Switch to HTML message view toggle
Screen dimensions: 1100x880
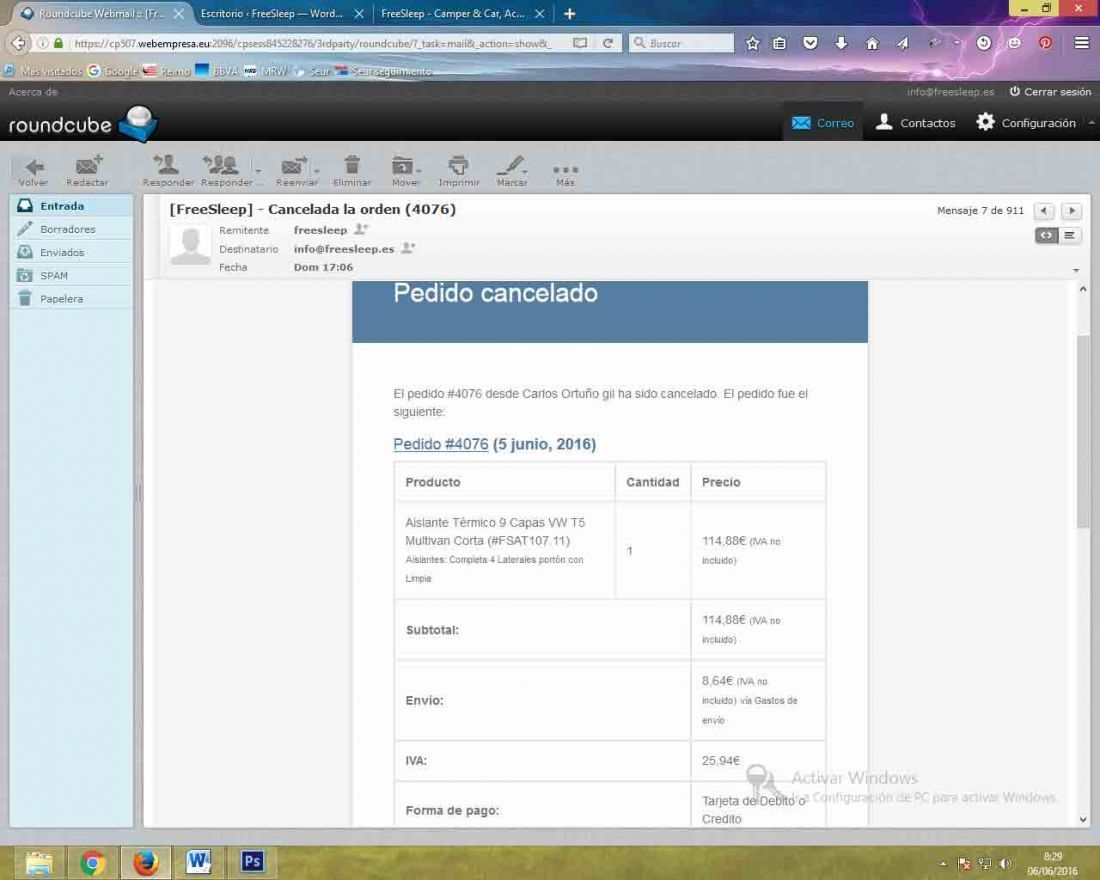click(1046, 235)
